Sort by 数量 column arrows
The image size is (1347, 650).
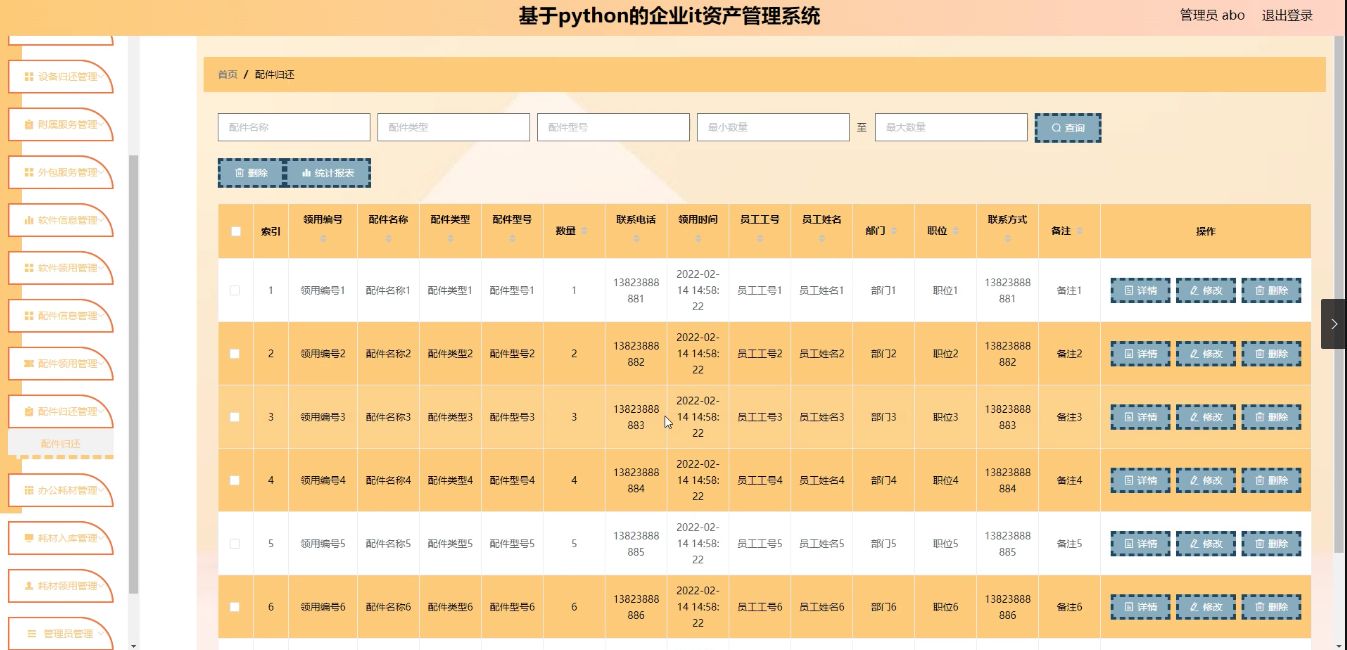point(584,232)
